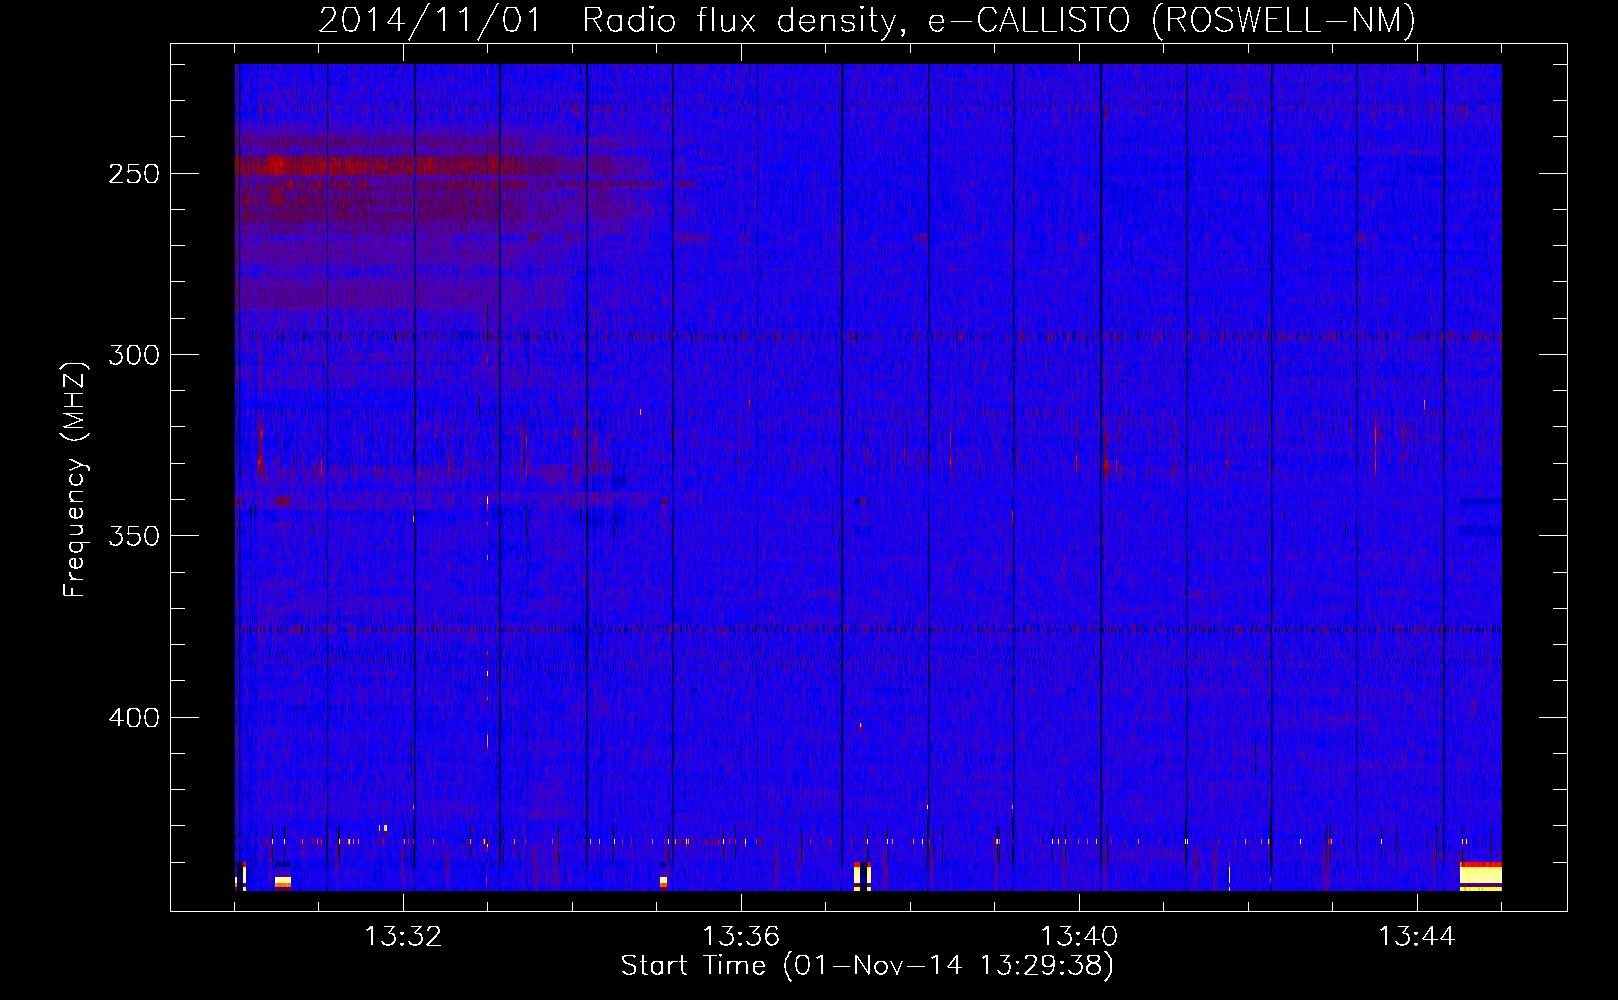Click the plot title date 2014/11/01

[x=430, y=20]
